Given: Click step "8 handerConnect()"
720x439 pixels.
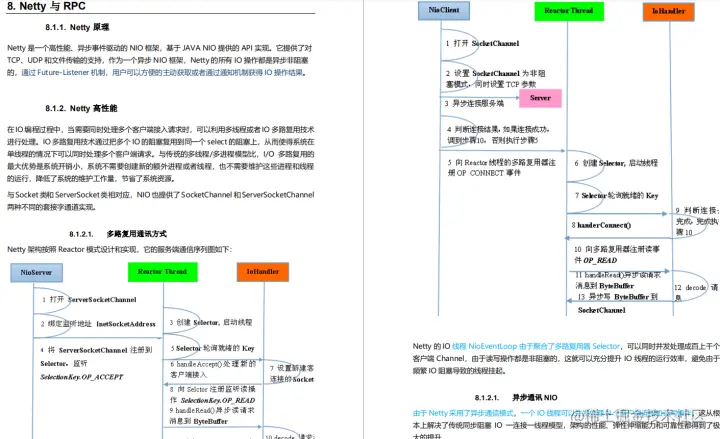Looking at the screenshot, I should 601,225.
